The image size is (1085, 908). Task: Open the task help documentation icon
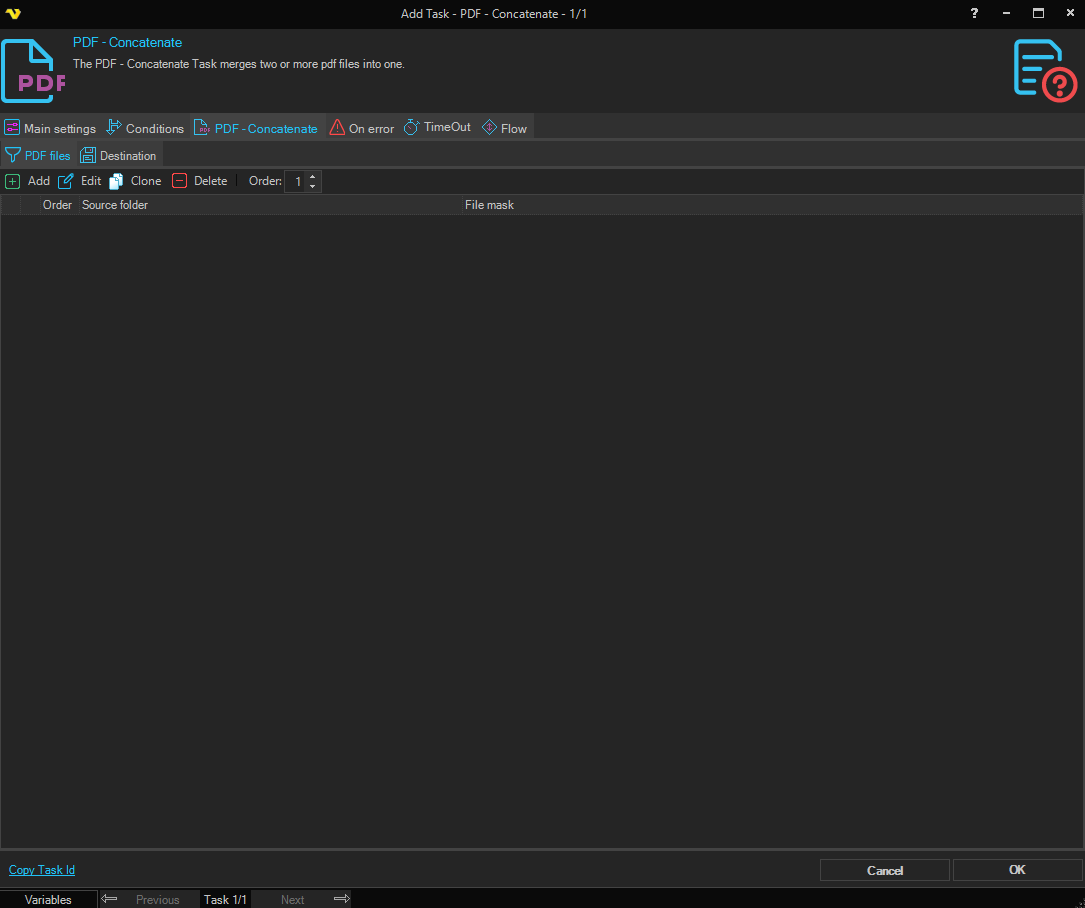click(1045, 71)
